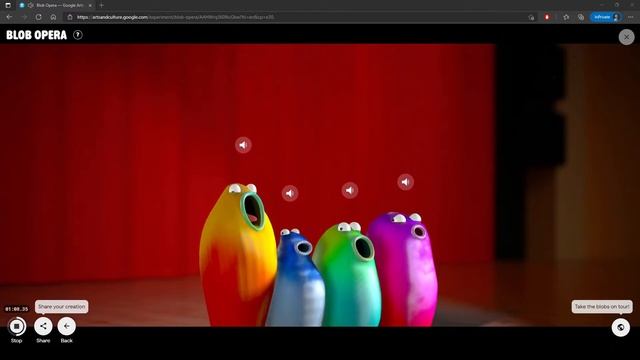Click the recording timer display

click(17, 309)
